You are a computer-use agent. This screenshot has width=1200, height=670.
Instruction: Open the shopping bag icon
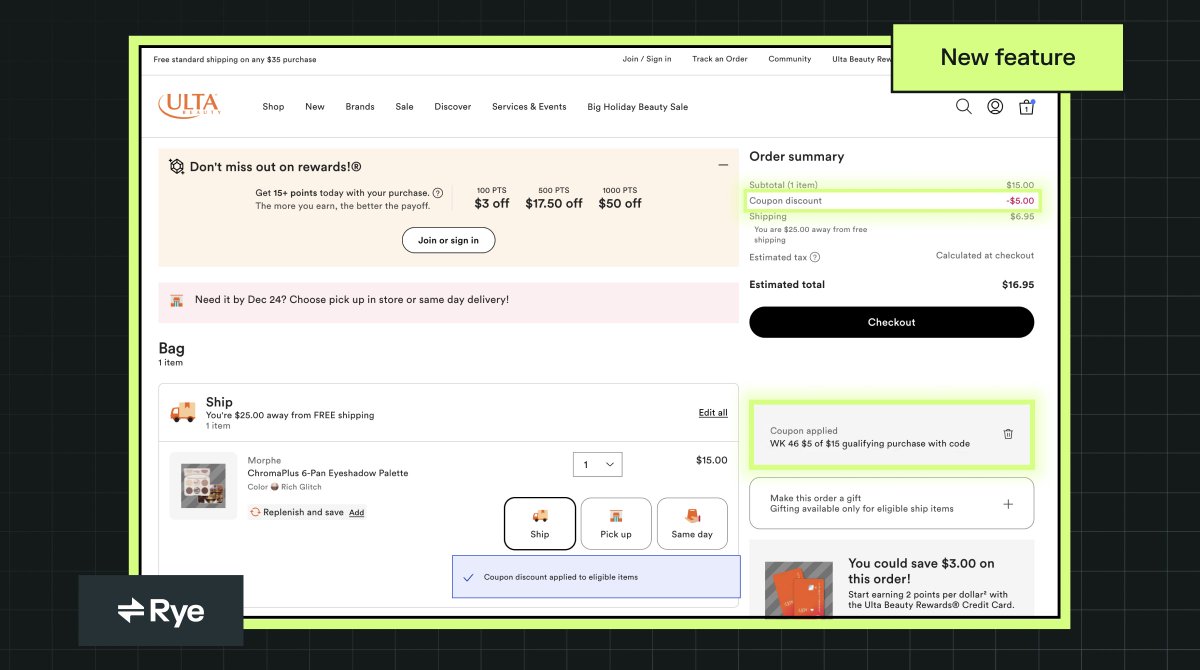click(1026, 107)
